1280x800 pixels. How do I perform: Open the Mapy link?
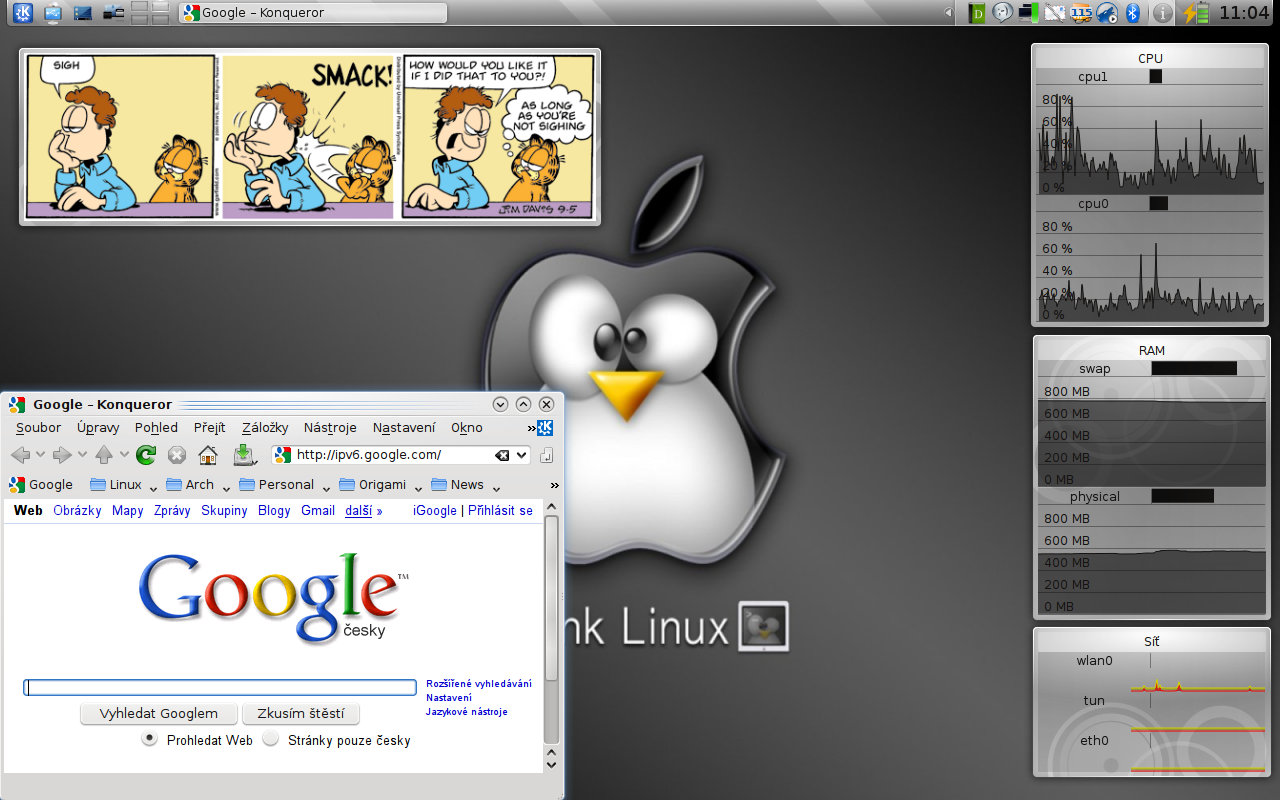[x=128, y=510]
